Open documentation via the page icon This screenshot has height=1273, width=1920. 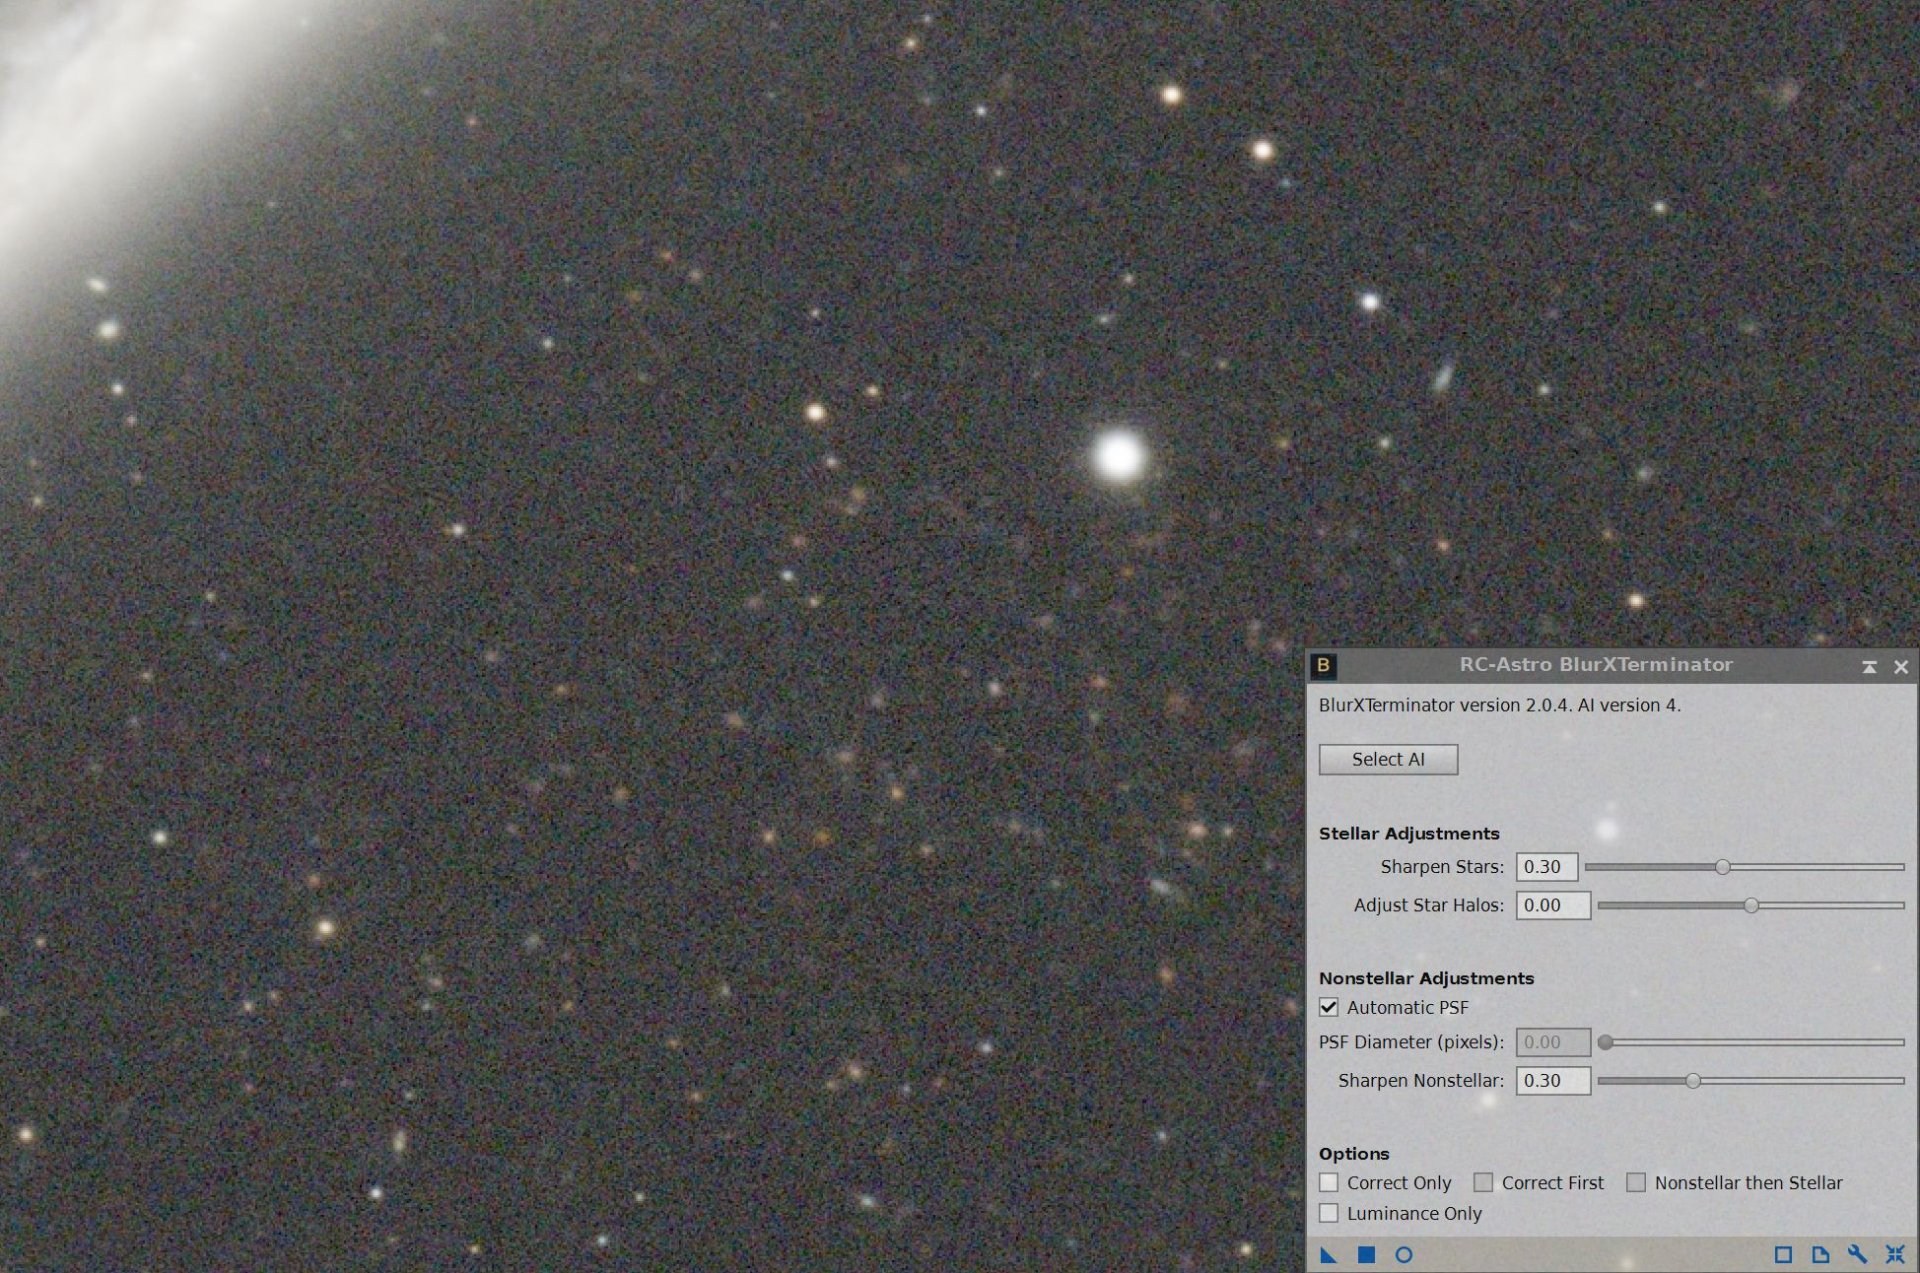coord(1821,1254)
